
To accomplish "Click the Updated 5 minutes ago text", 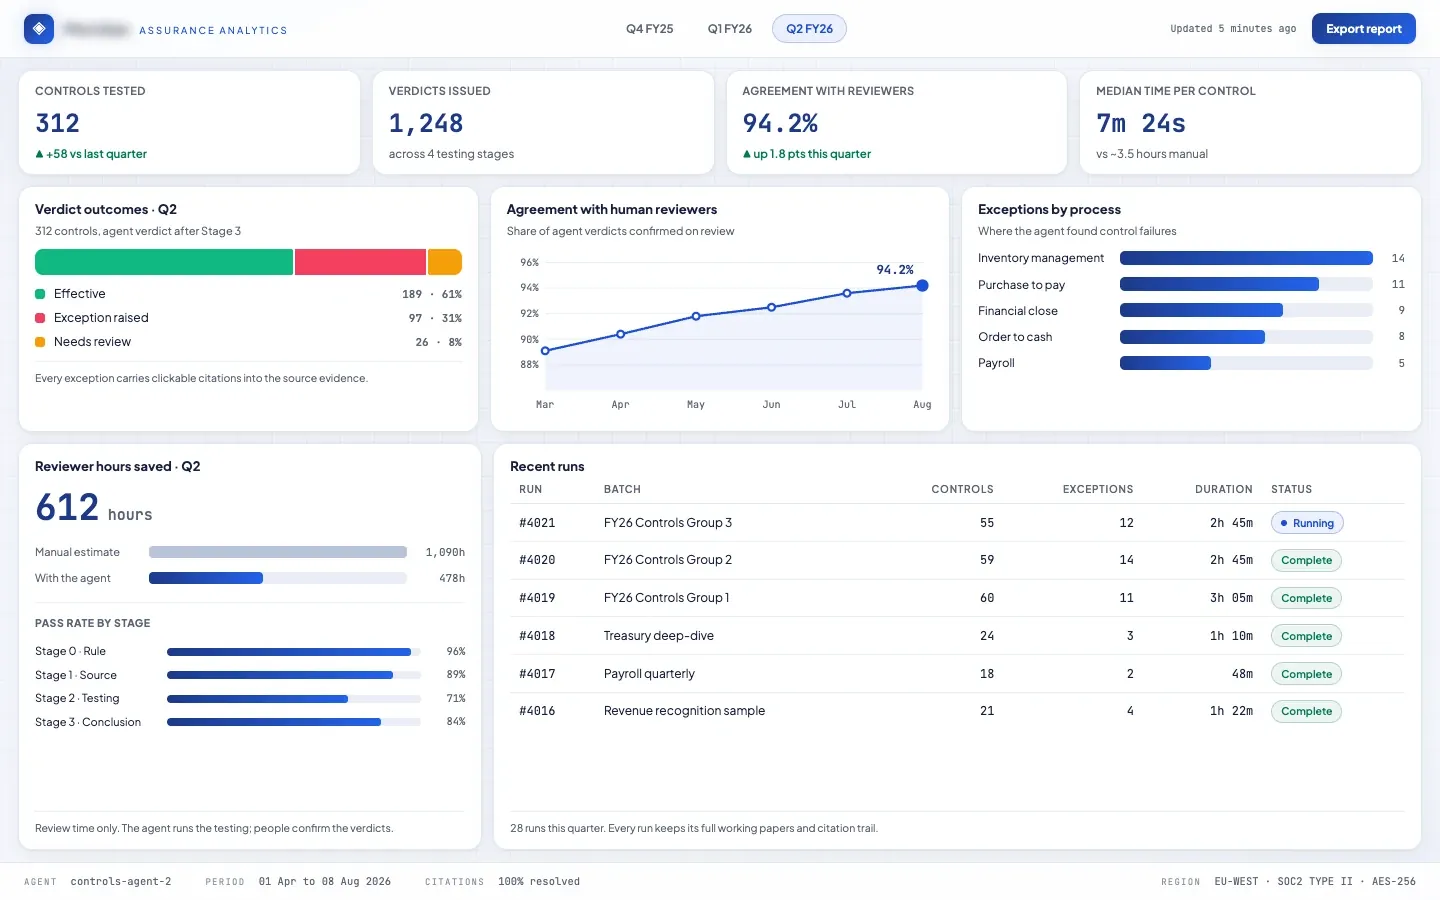I will coord(1233,29).
